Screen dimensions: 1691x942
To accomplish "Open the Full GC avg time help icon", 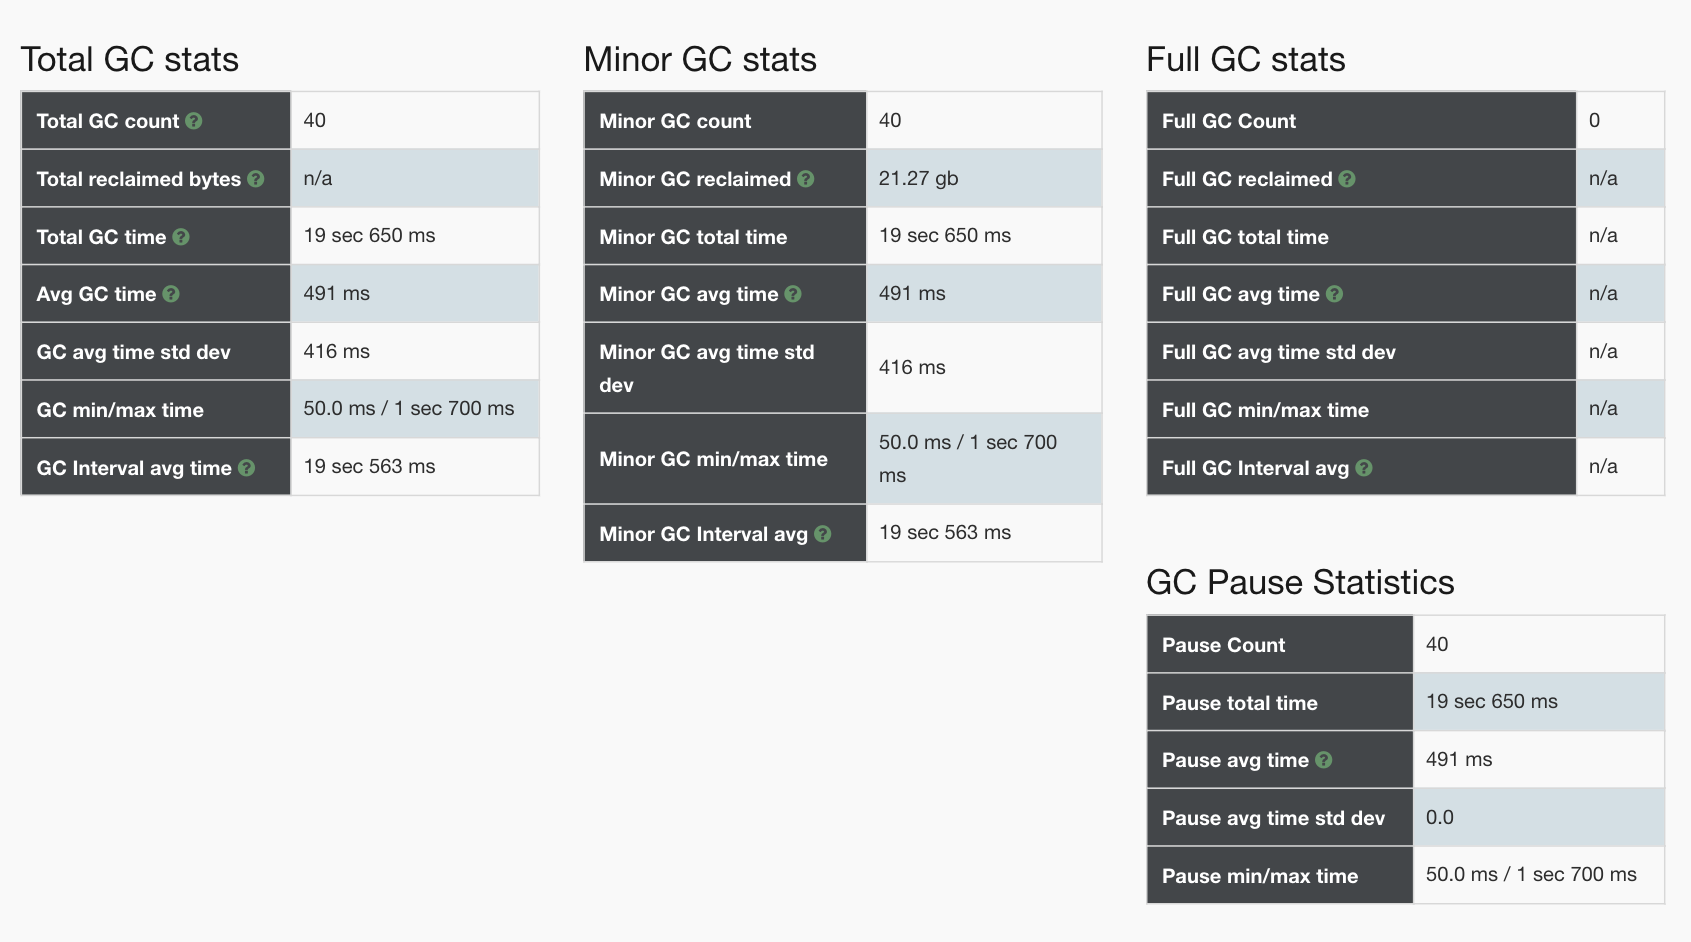I will point(1335,294).
